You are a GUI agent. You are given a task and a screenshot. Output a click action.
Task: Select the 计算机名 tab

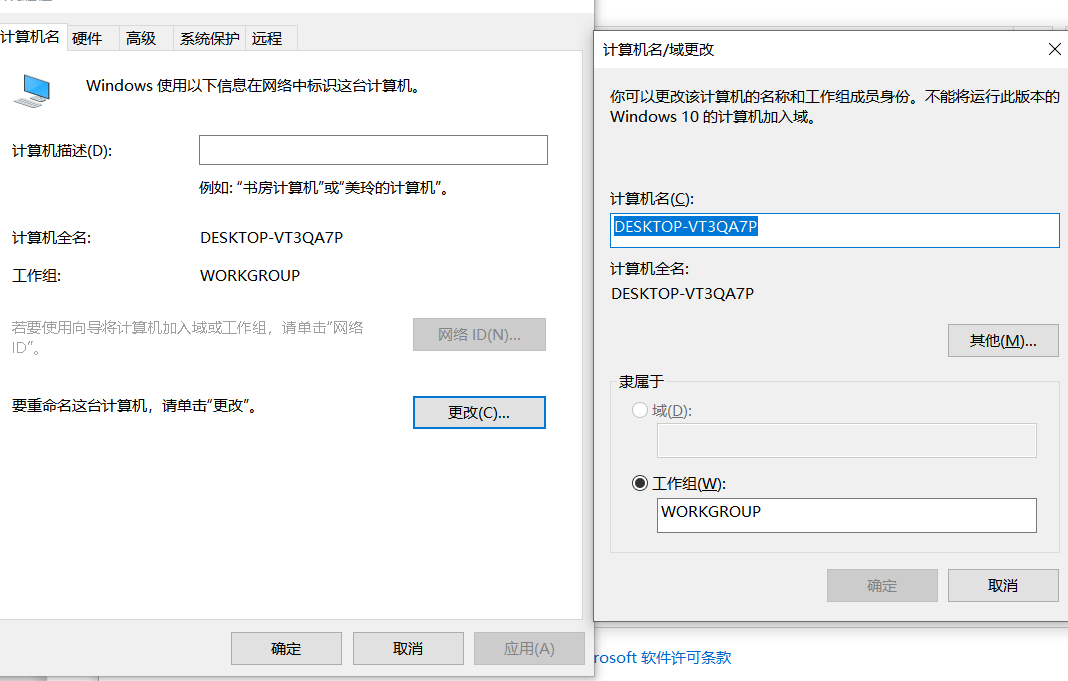tap(30, 37)
